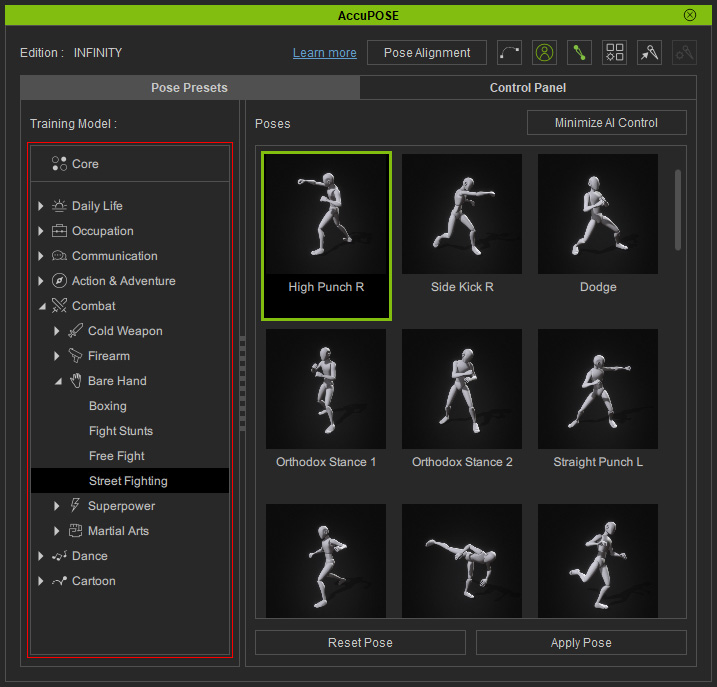Select the Martial Arts category icon
717x687 pixels.
tap(75, 531)
